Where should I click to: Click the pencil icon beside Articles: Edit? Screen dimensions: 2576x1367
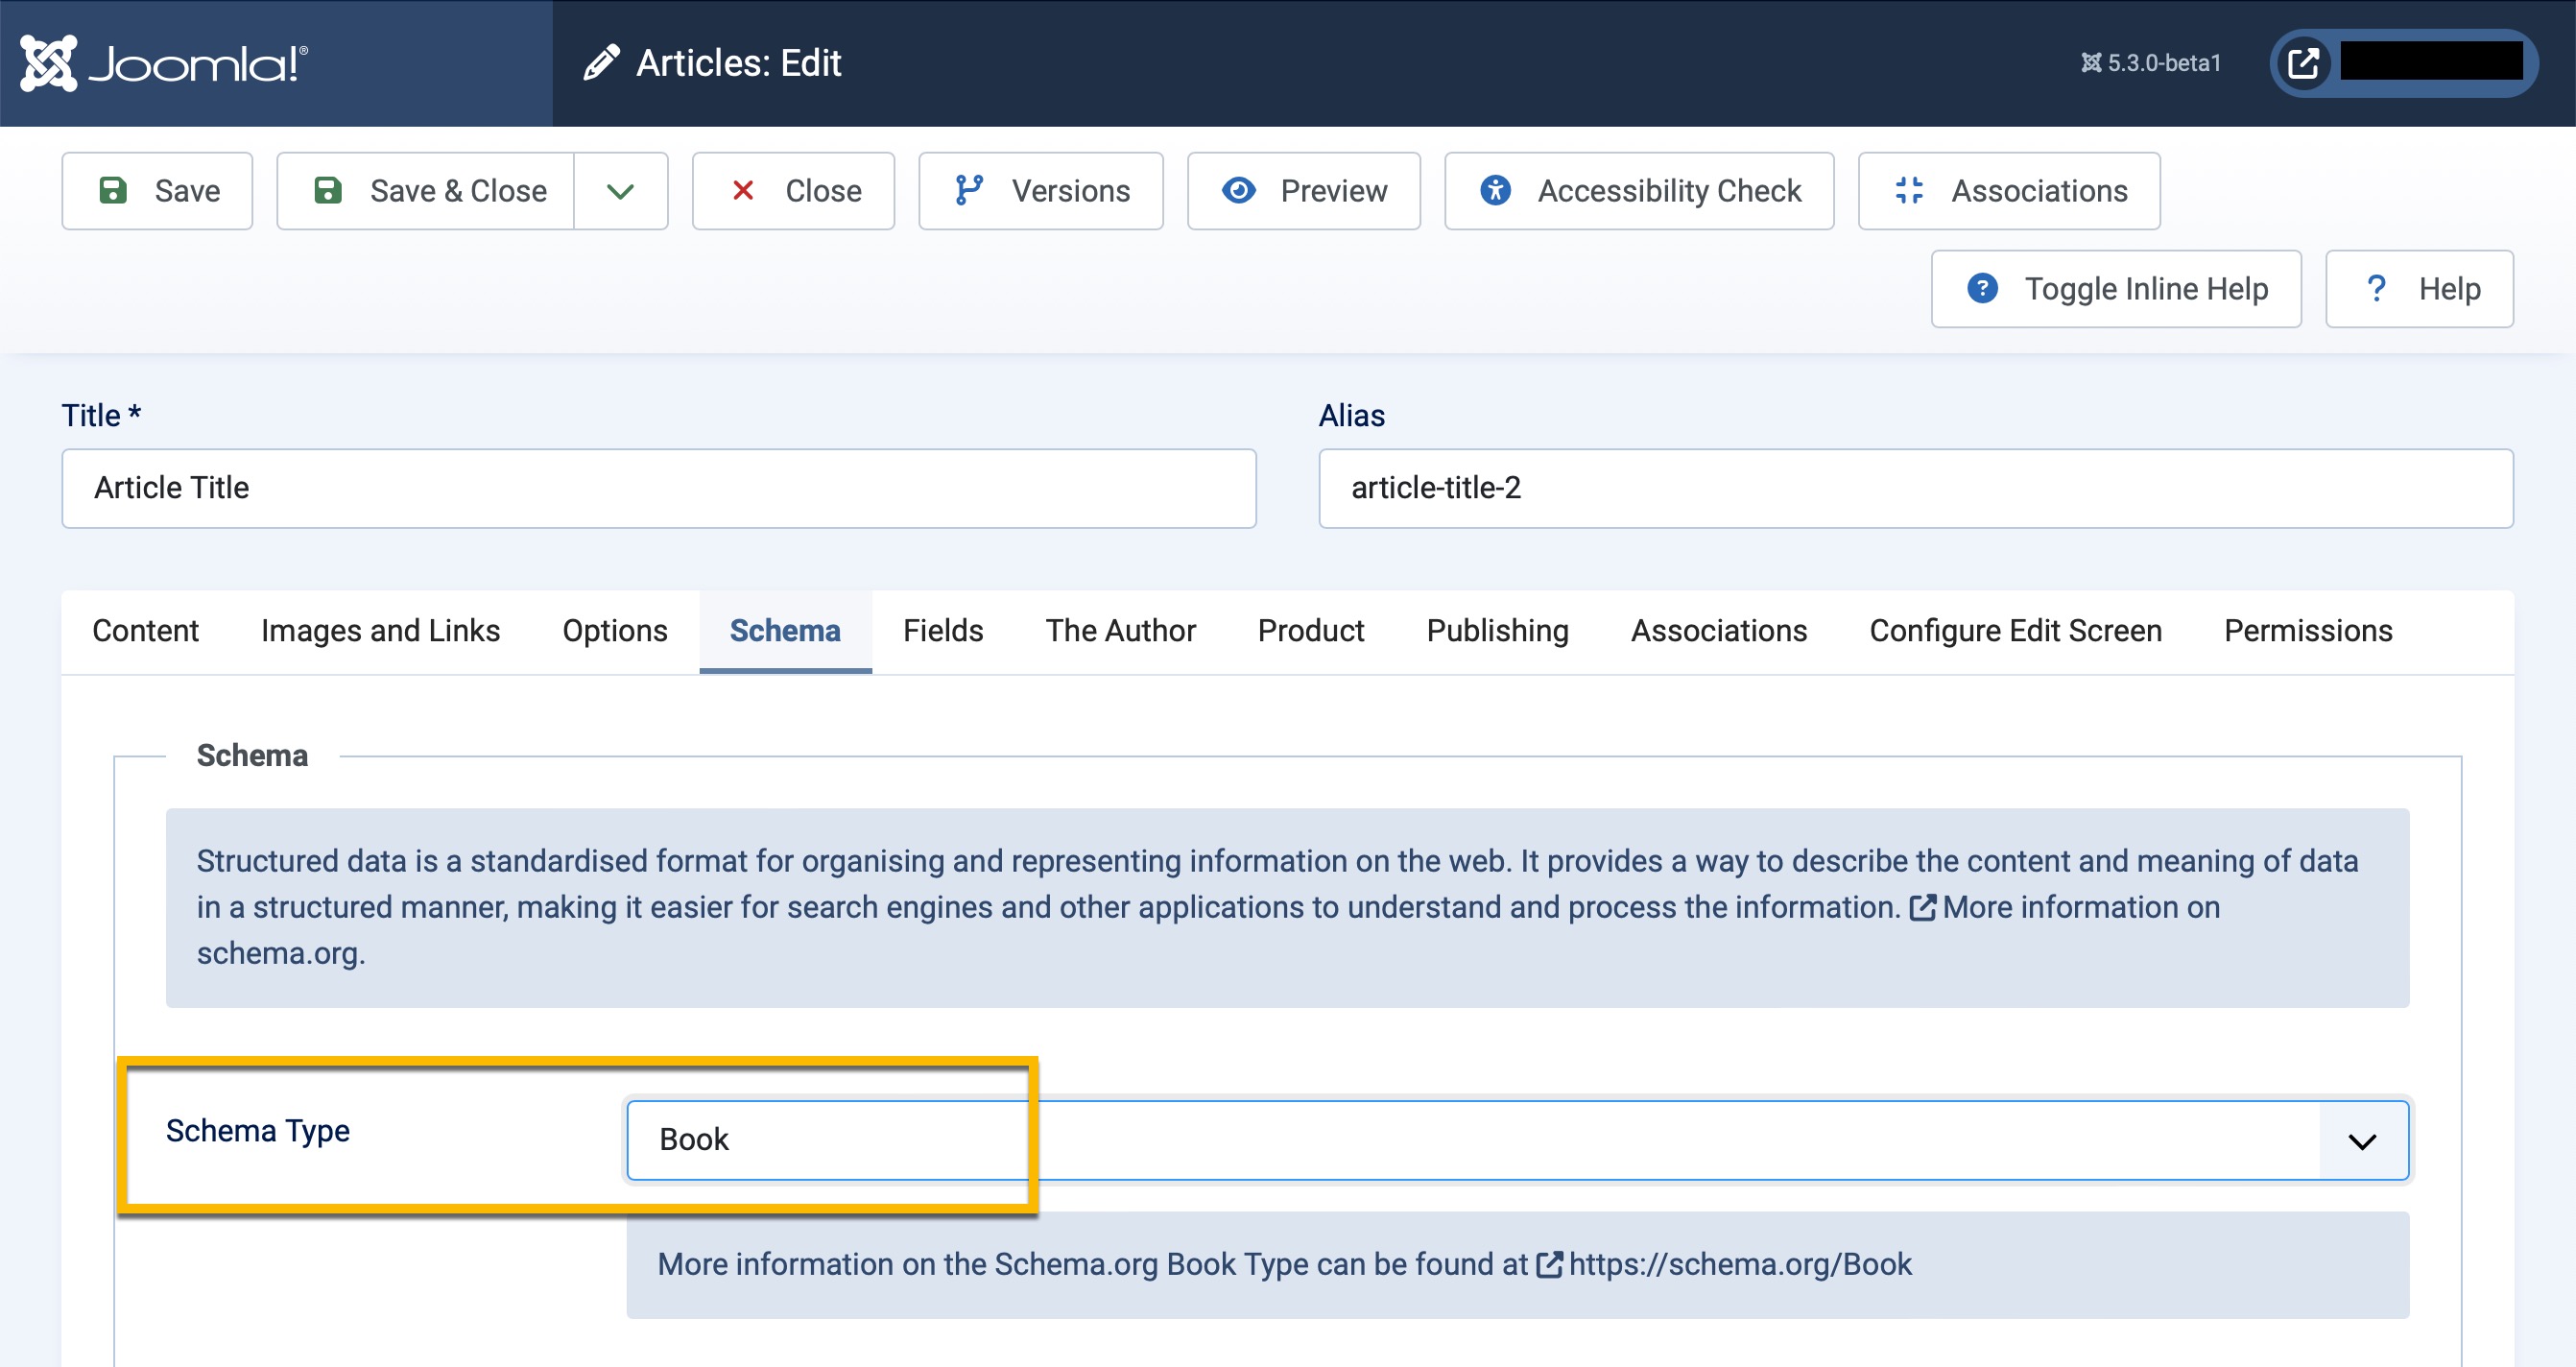click(x=601, y=63)
